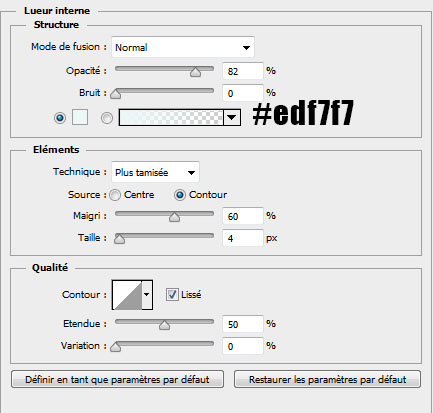Click the Contour curve thumbnail
The height and width of the screenshot is (413, 433).
click(x=127, y=295)
